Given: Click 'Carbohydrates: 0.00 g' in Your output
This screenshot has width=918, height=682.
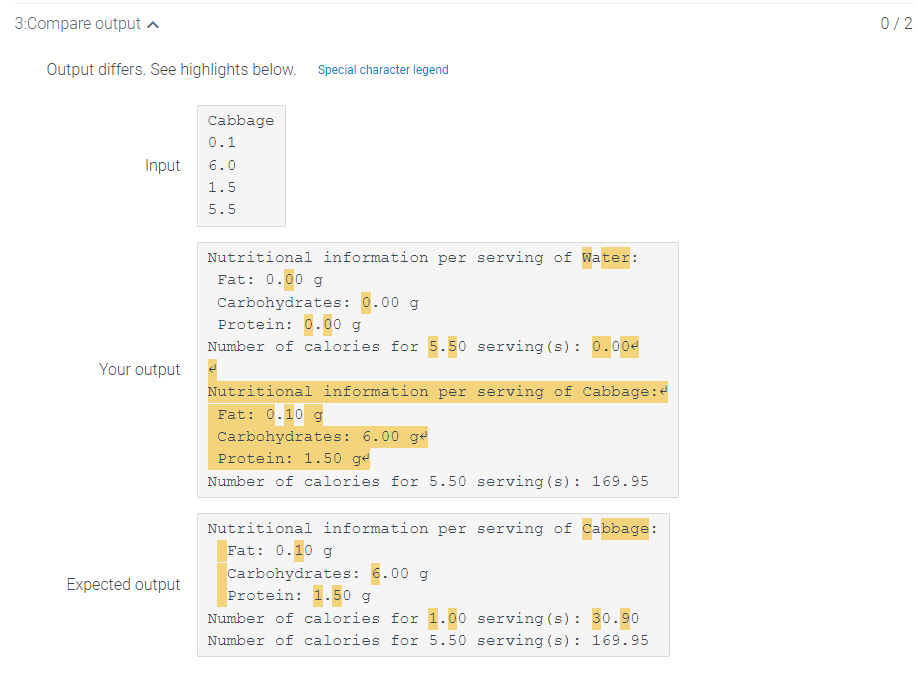Looking at the screenshot, I should (318, 303).
